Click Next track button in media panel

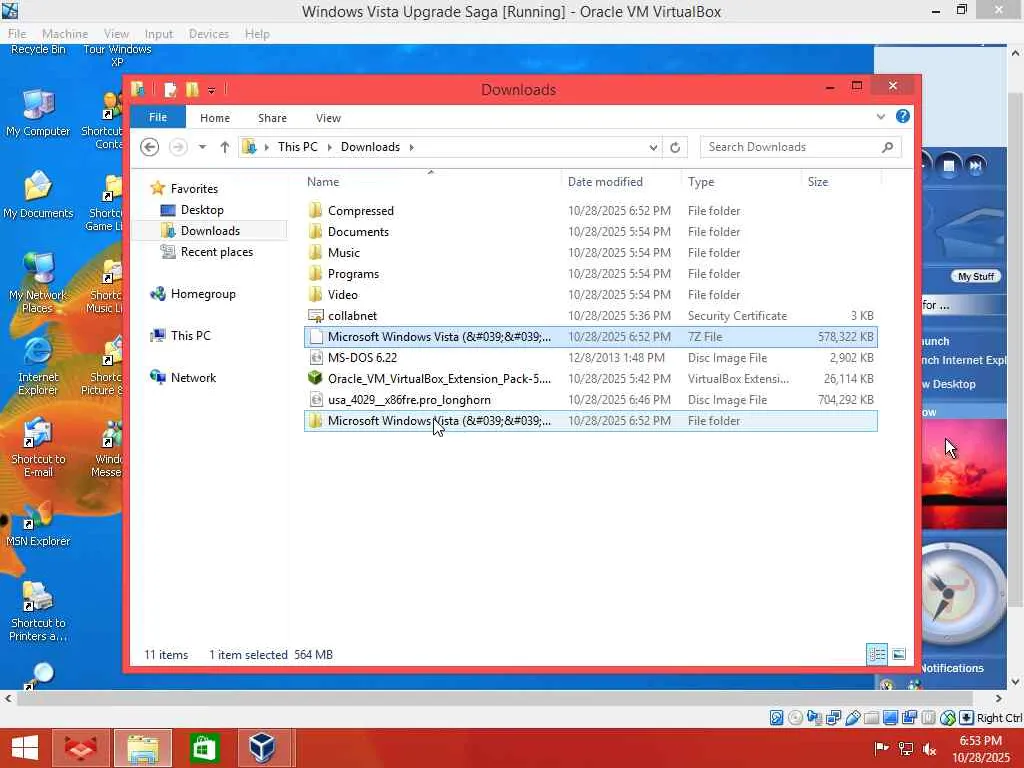975,166
